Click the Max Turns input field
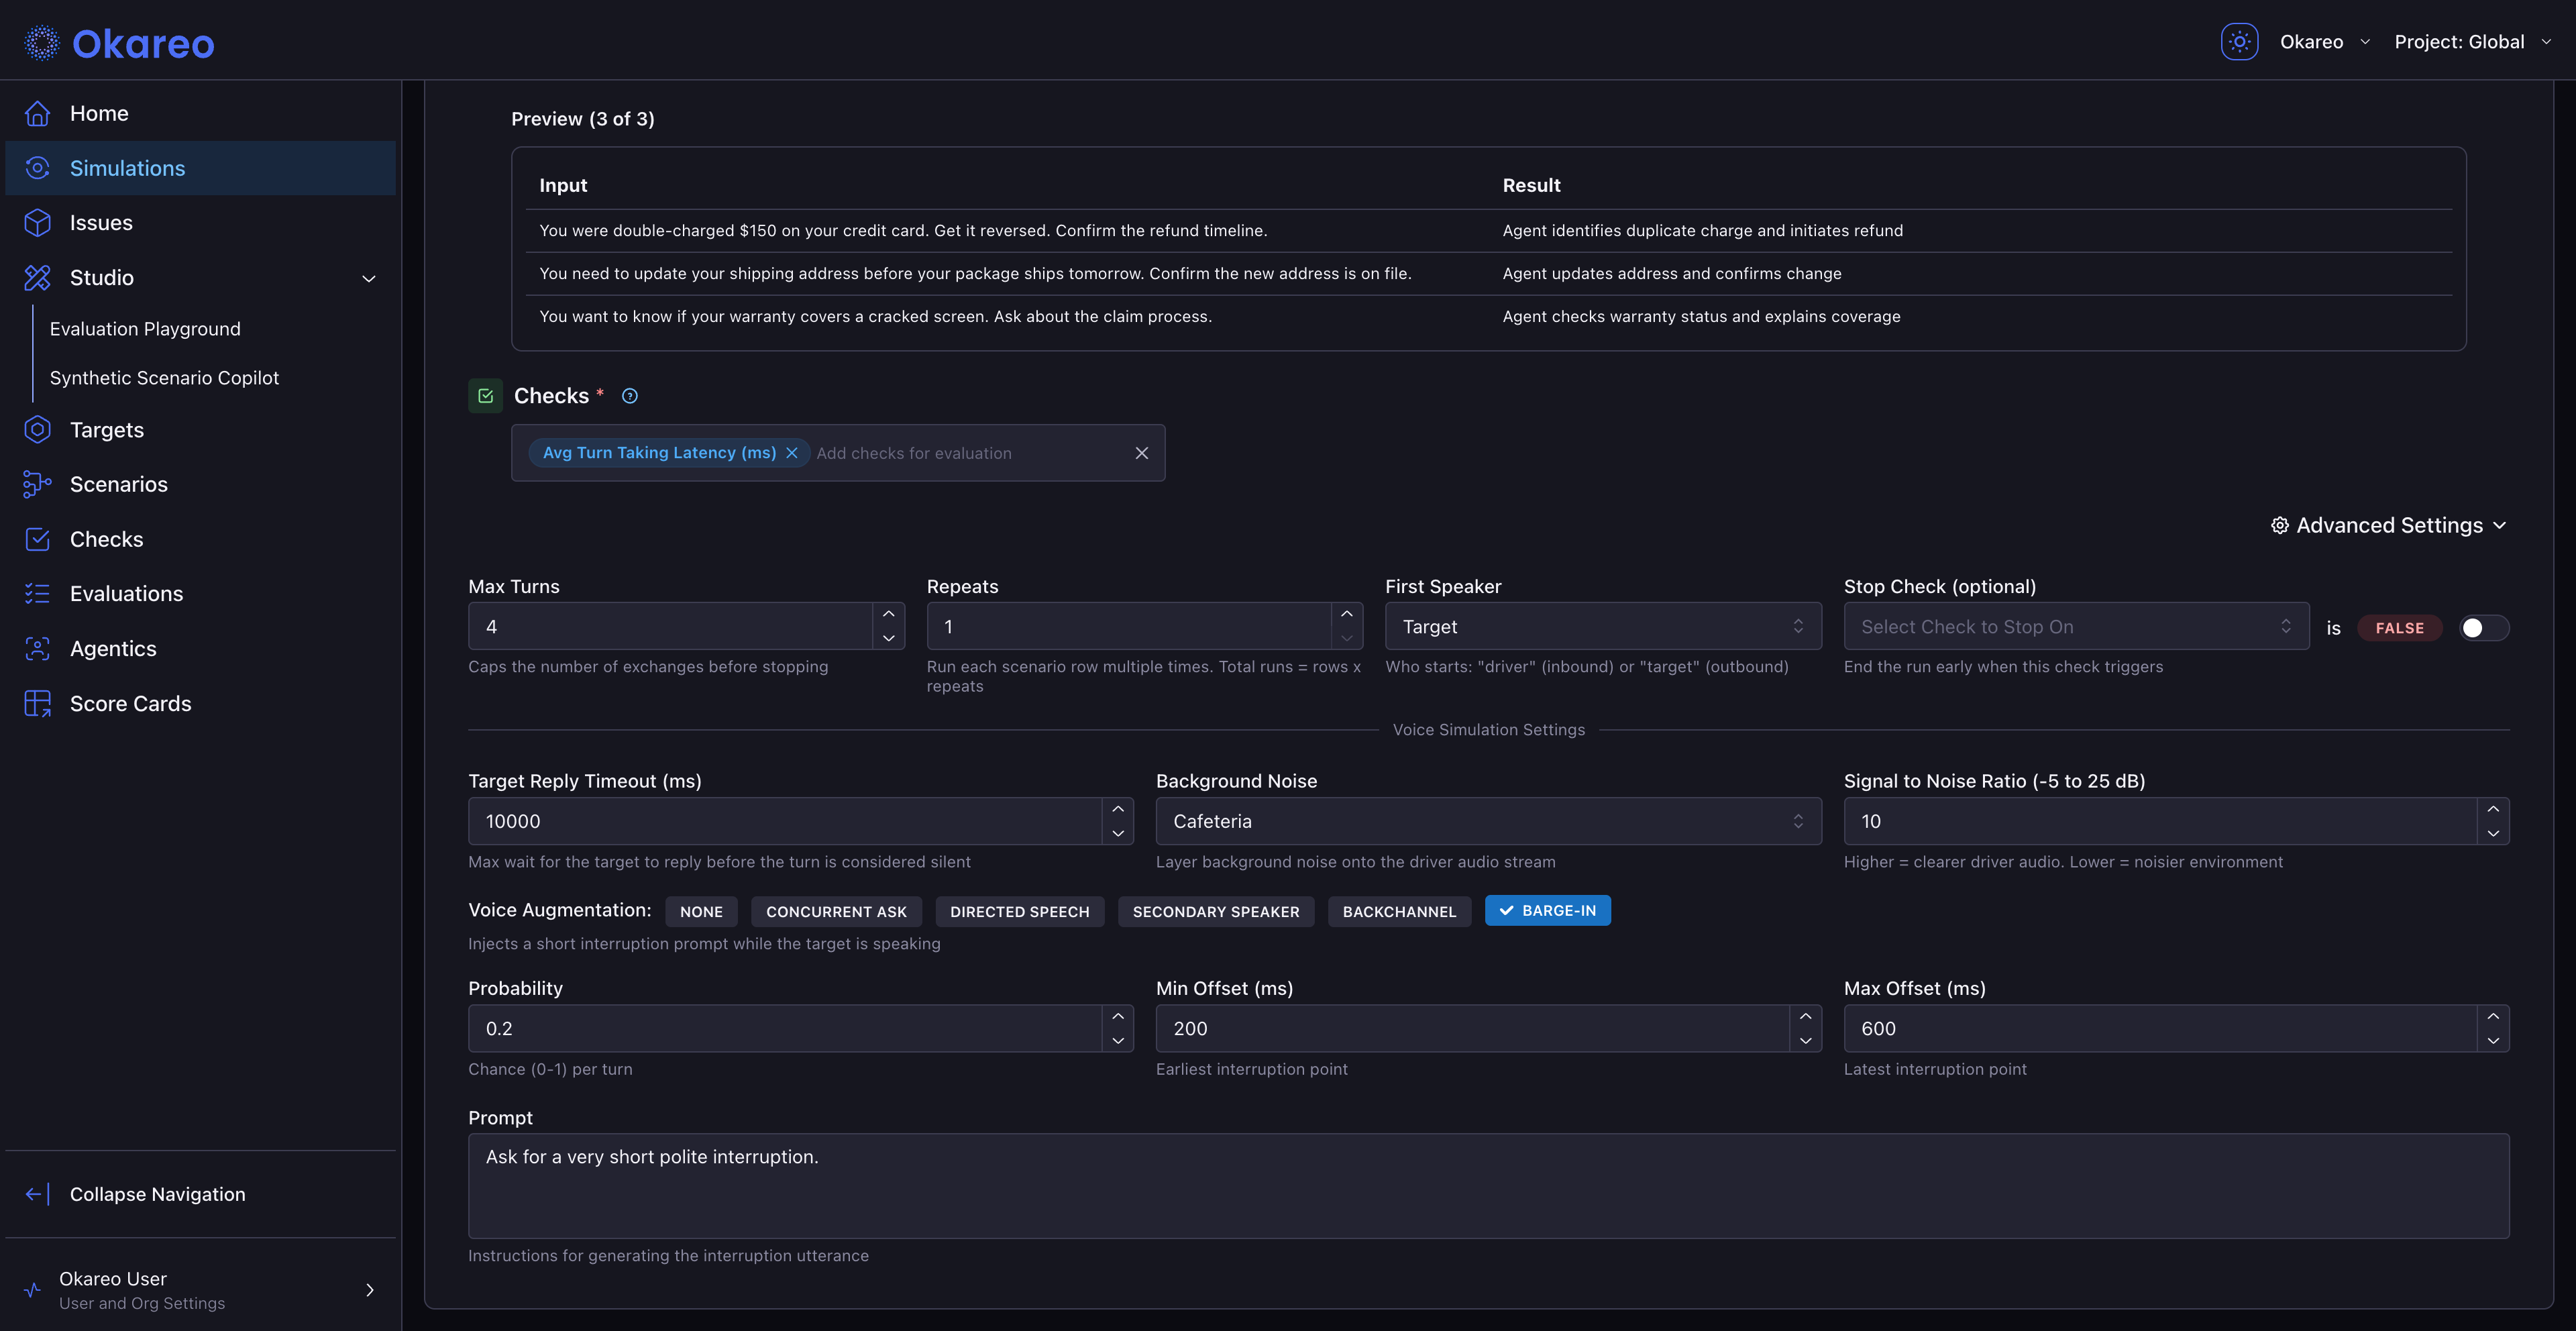This screenshot has height=1331, width=2576. point(671,626)
